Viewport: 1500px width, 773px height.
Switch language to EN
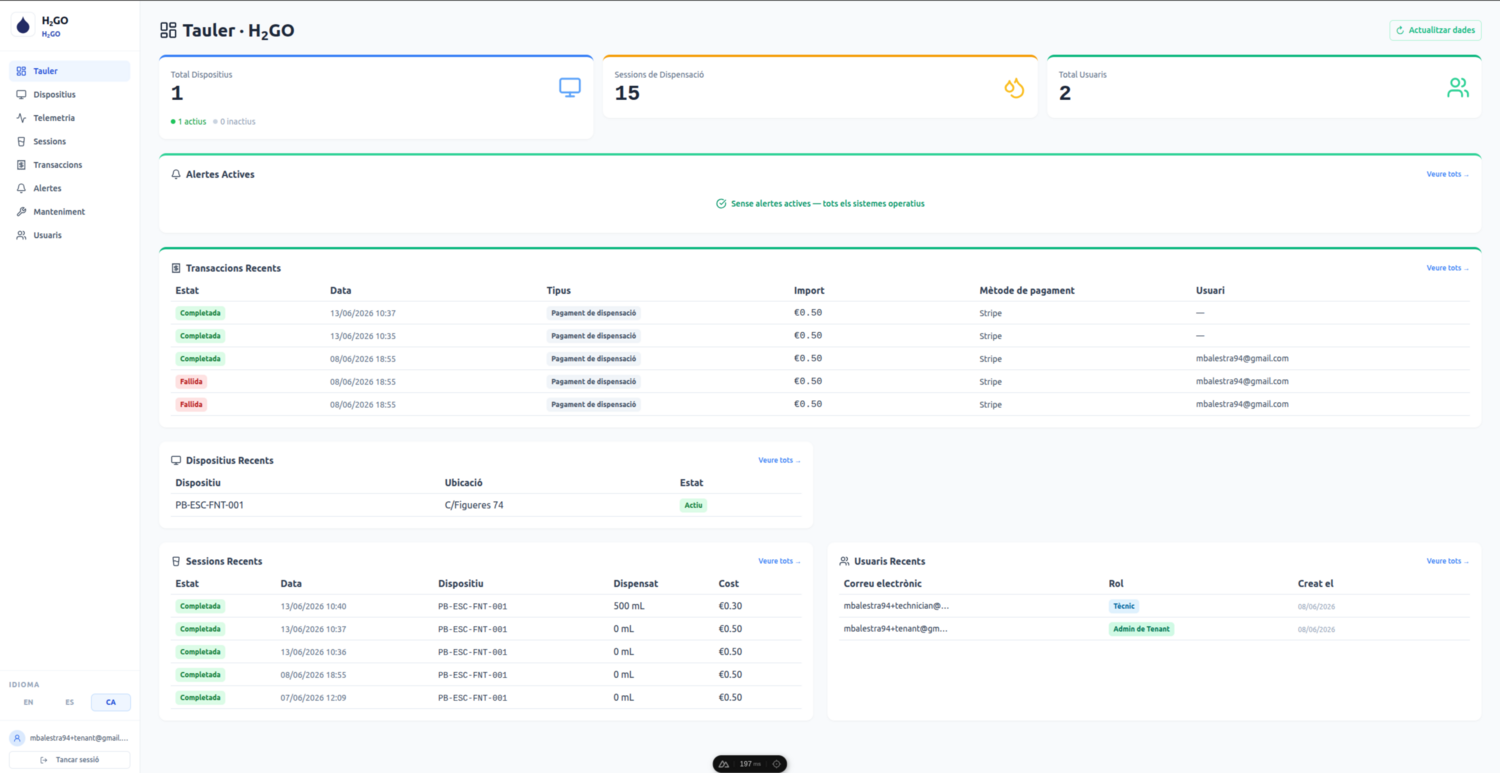point(28,702)
